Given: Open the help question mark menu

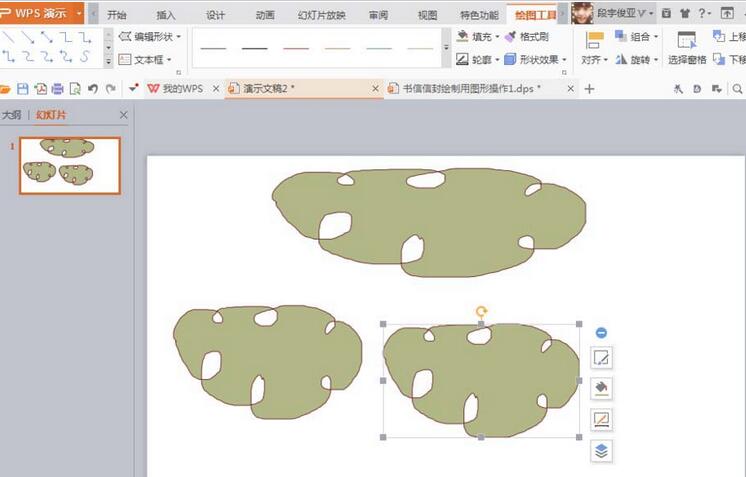Looking at the screenshot, I should 704,13.
